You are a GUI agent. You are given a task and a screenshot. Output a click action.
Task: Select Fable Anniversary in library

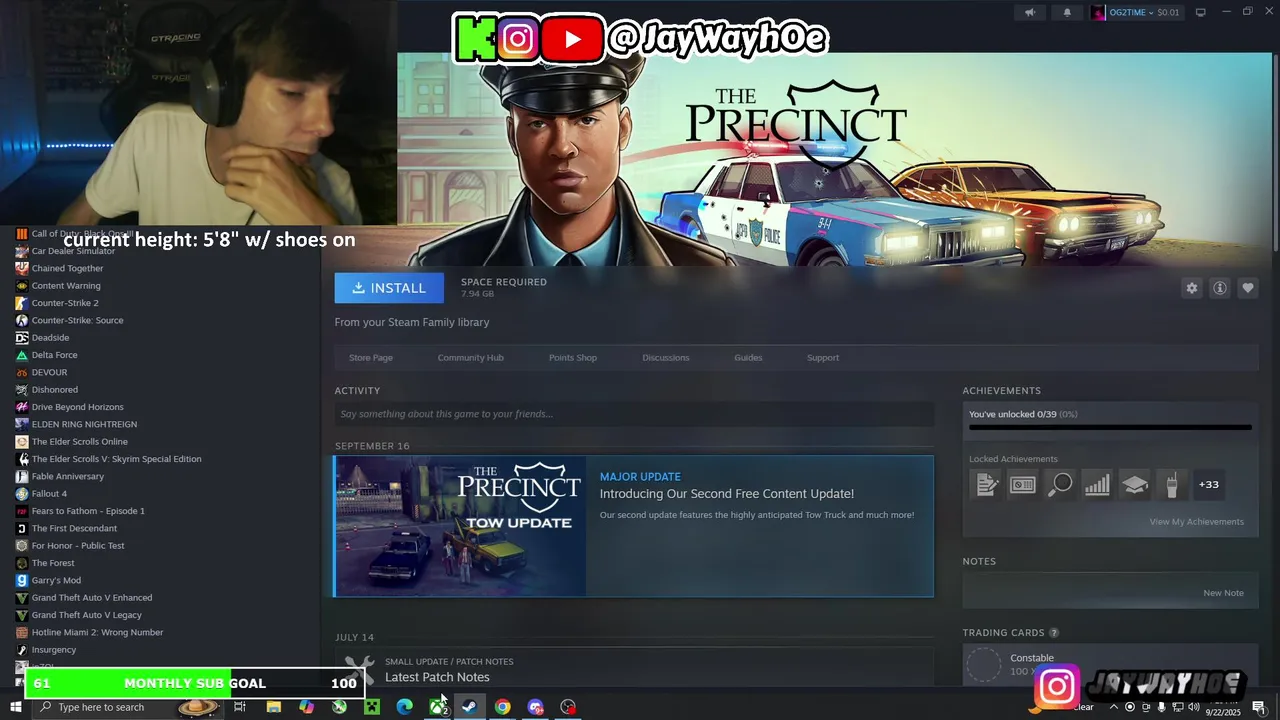67,476
